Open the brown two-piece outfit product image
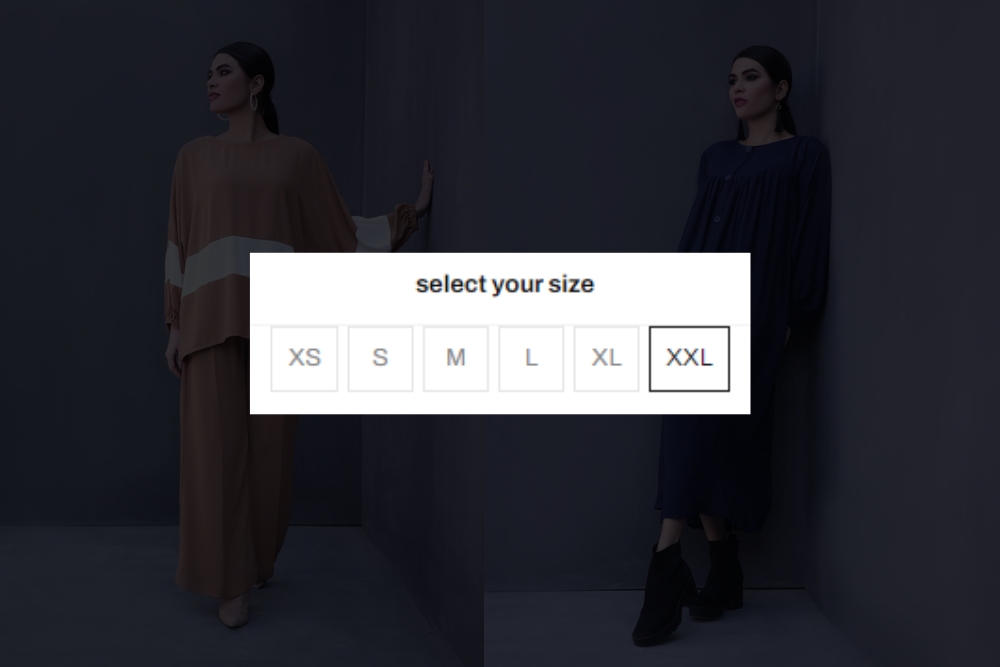This screenshot has height=667, width=1000. coord(242,334)
